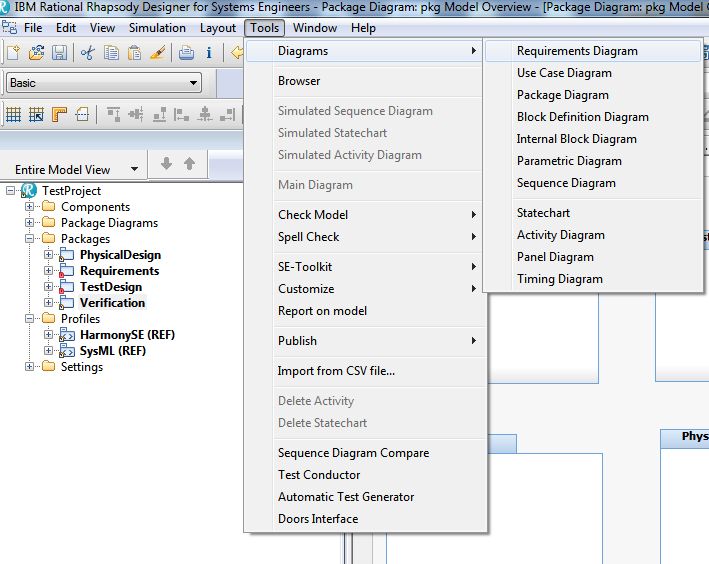This screenshot has height=564, width=709.
Task: Click the blue info 'i' icon
Action: pos(209,53)
